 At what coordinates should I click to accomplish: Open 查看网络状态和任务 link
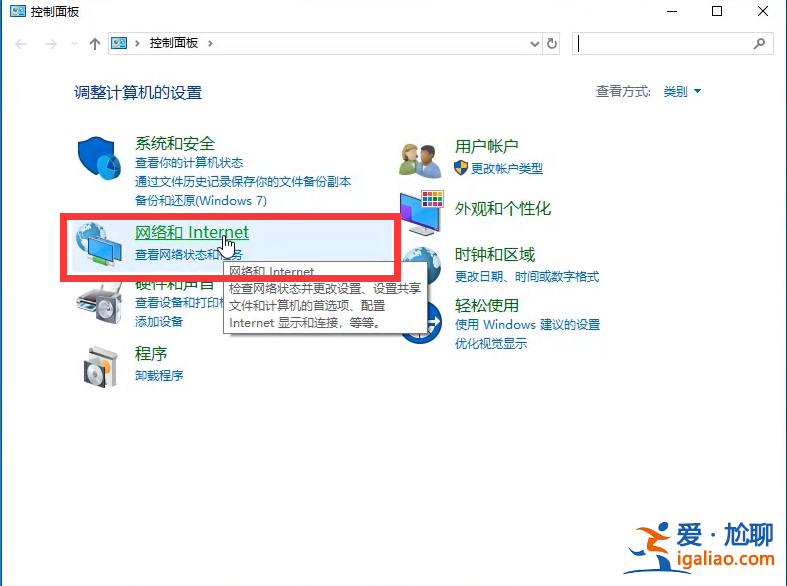pyautogui.click(x=189, y=254)
